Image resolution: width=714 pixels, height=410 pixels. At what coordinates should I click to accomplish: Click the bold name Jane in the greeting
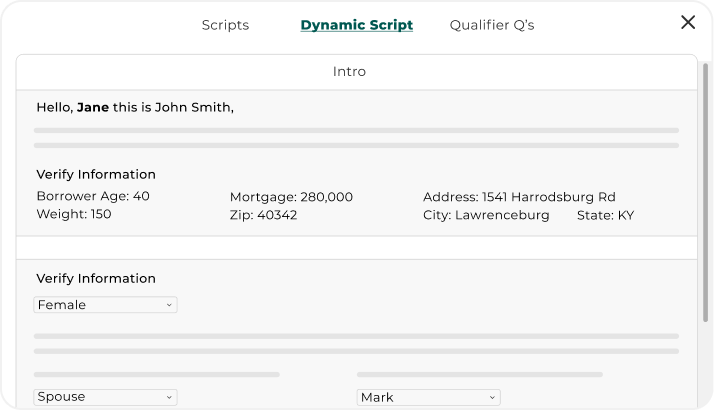click(93, 107)
